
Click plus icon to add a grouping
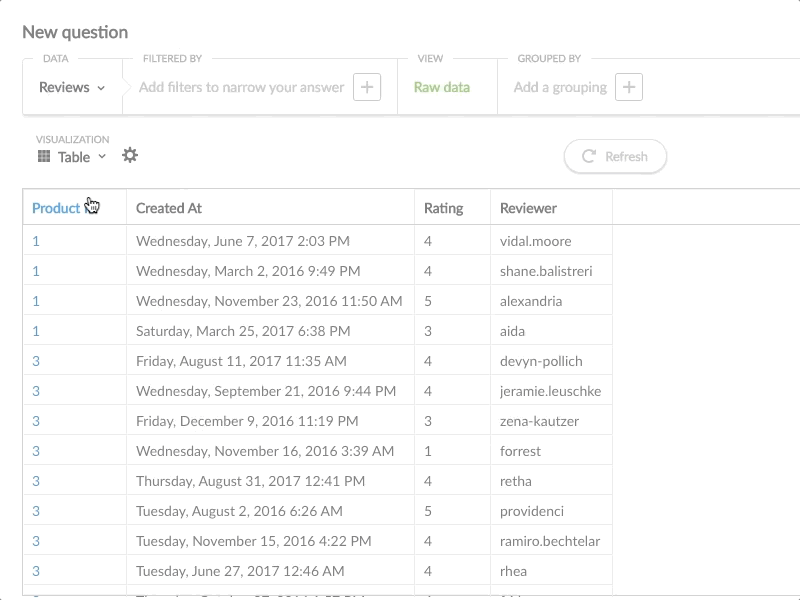[x=628, y=87]
